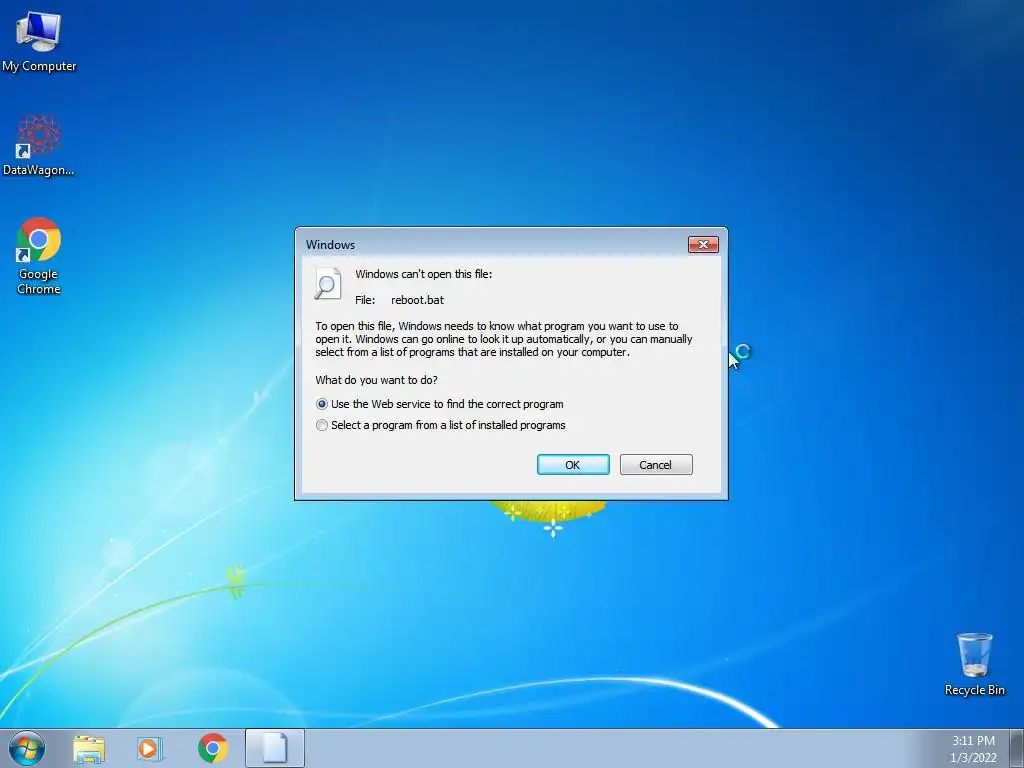The image size is (1024, 768).
Task: Click the blank file taskbar button
Action: [x=275, y=748]
